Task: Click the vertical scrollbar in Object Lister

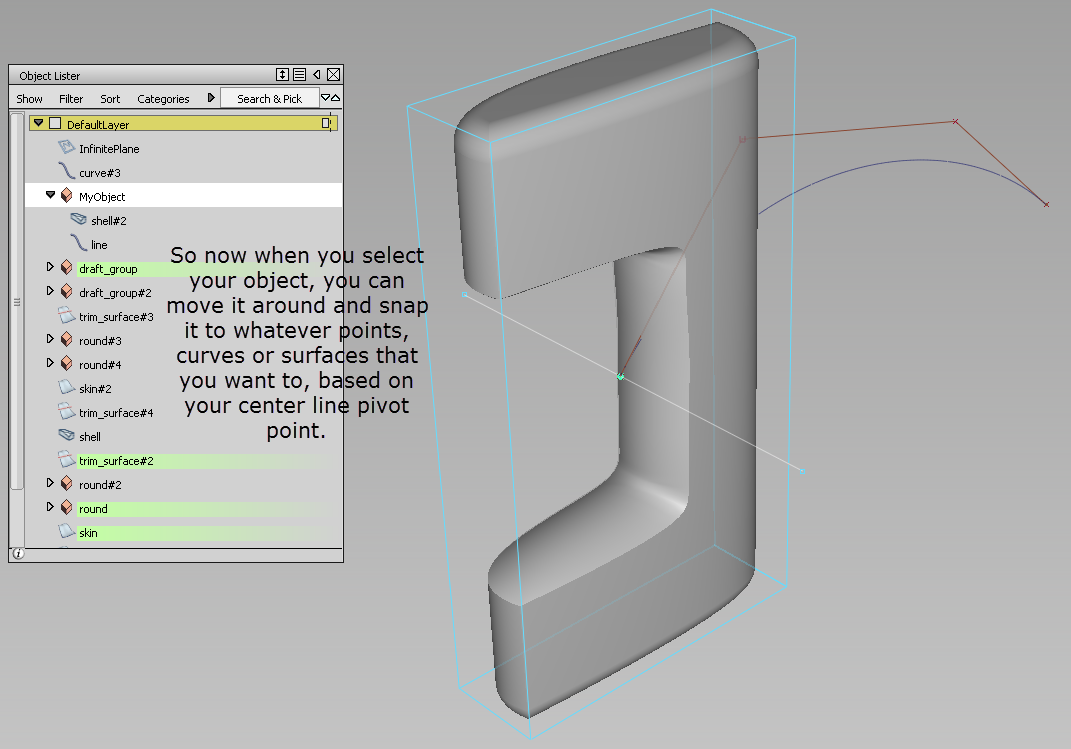Action: tap(15, 300)
